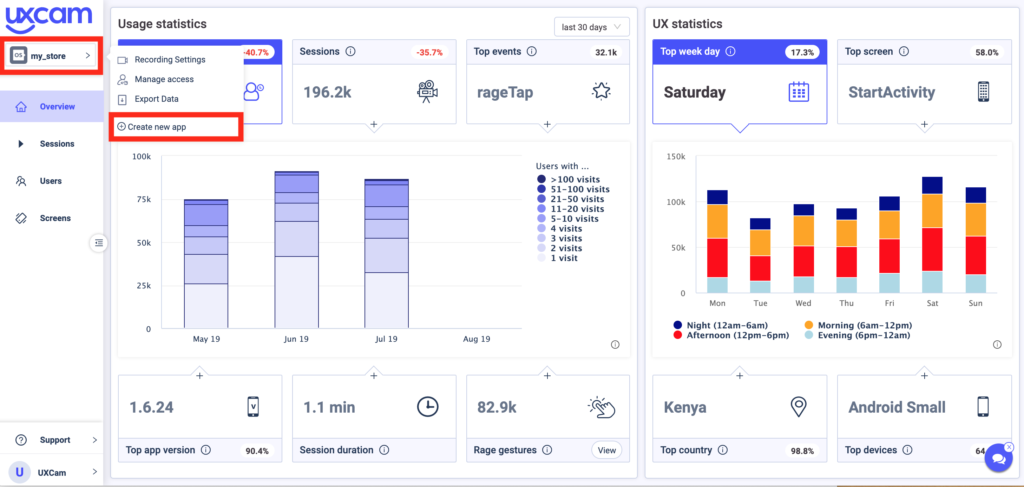Collapse the sidebar with the toggle button
1024x487 pixels.
(x=99, y=243)
